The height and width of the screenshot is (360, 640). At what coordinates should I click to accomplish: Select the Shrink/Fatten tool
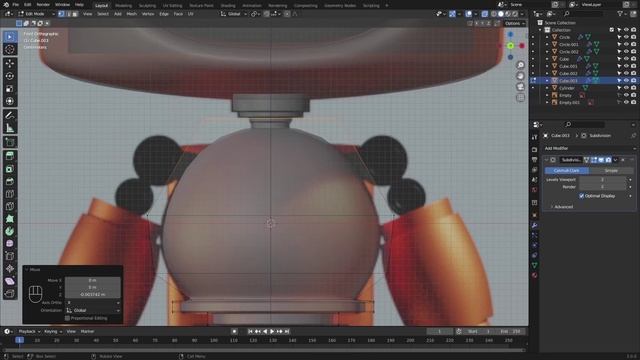[x=10, y=269]
